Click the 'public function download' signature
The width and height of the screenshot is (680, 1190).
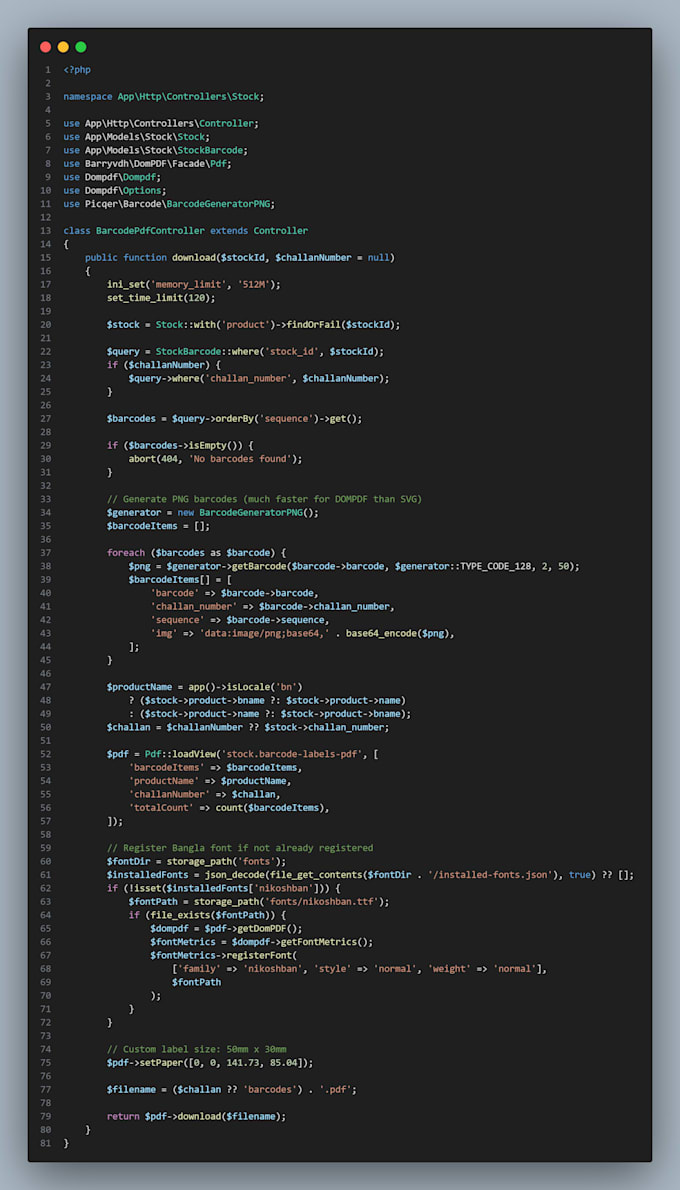pyautogui.click(x=240, y=257)
